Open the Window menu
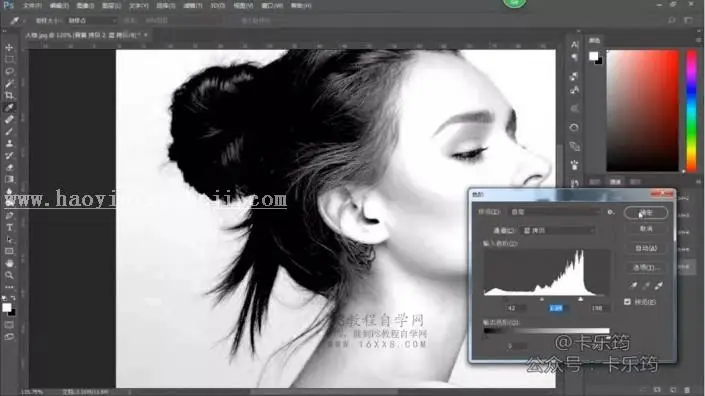705x396 pixels. (272, 6)
